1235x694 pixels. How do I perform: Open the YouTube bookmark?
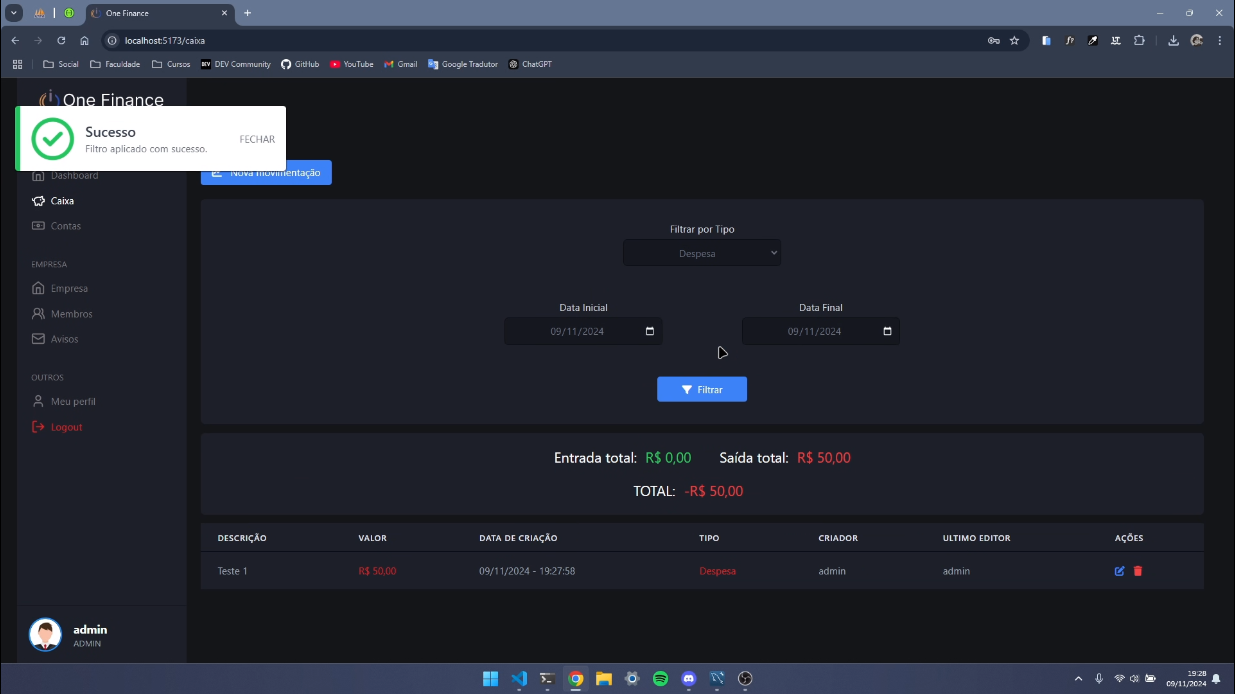click(x=352, y=64)
